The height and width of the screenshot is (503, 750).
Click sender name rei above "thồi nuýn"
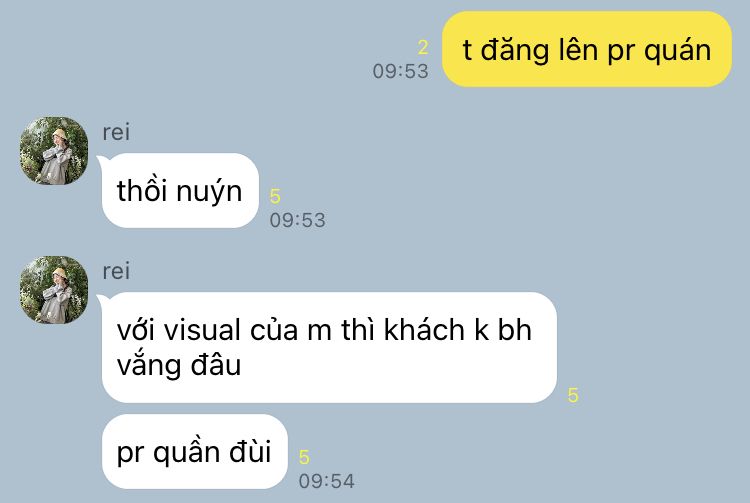pyautogui.click(x=116, y=132)
